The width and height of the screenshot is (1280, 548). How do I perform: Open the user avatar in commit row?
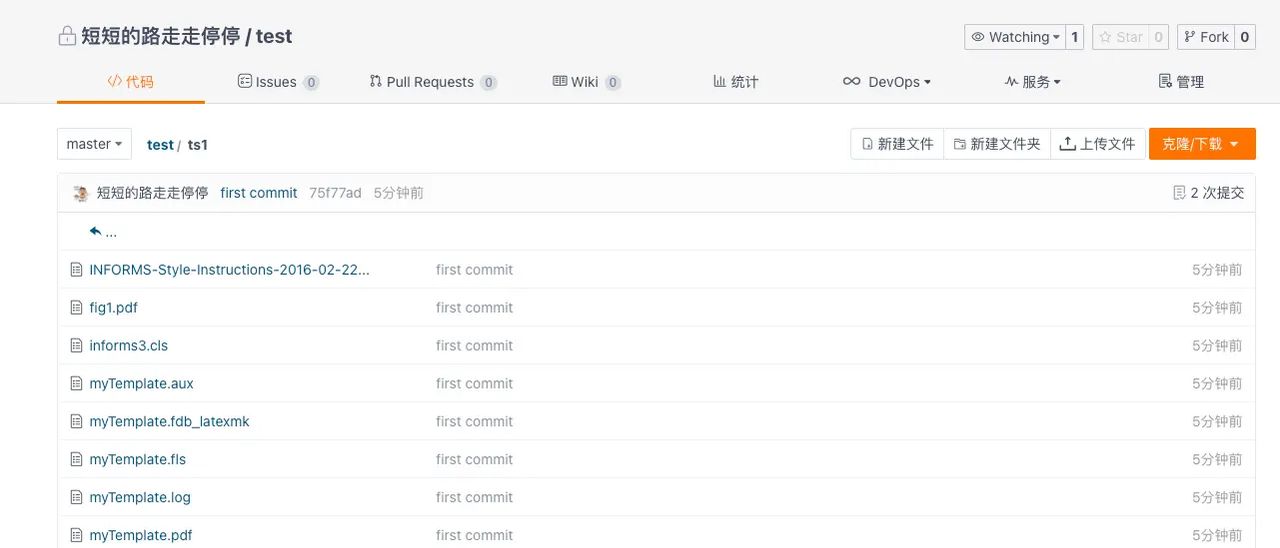click(x=82, y=193)
